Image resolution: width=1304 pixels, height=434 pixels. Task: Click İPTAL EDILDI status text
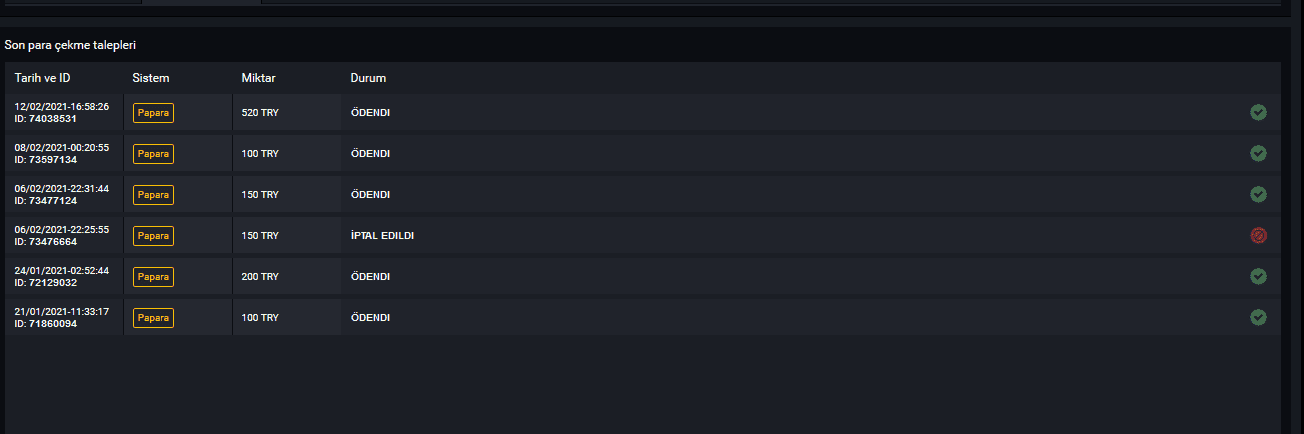coord(382,236)
